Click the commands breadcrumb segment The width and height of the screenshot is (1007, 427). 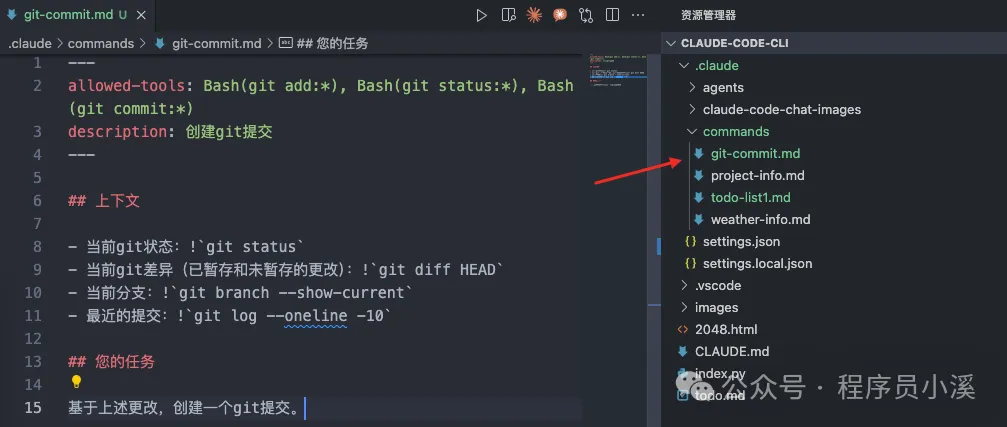point(101,44)
